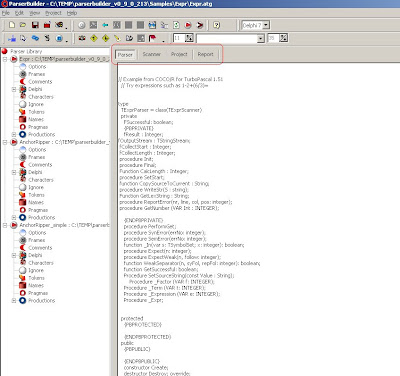Select Pragmas under the Expr project
The image size is (400, 376).
point(38,127)
